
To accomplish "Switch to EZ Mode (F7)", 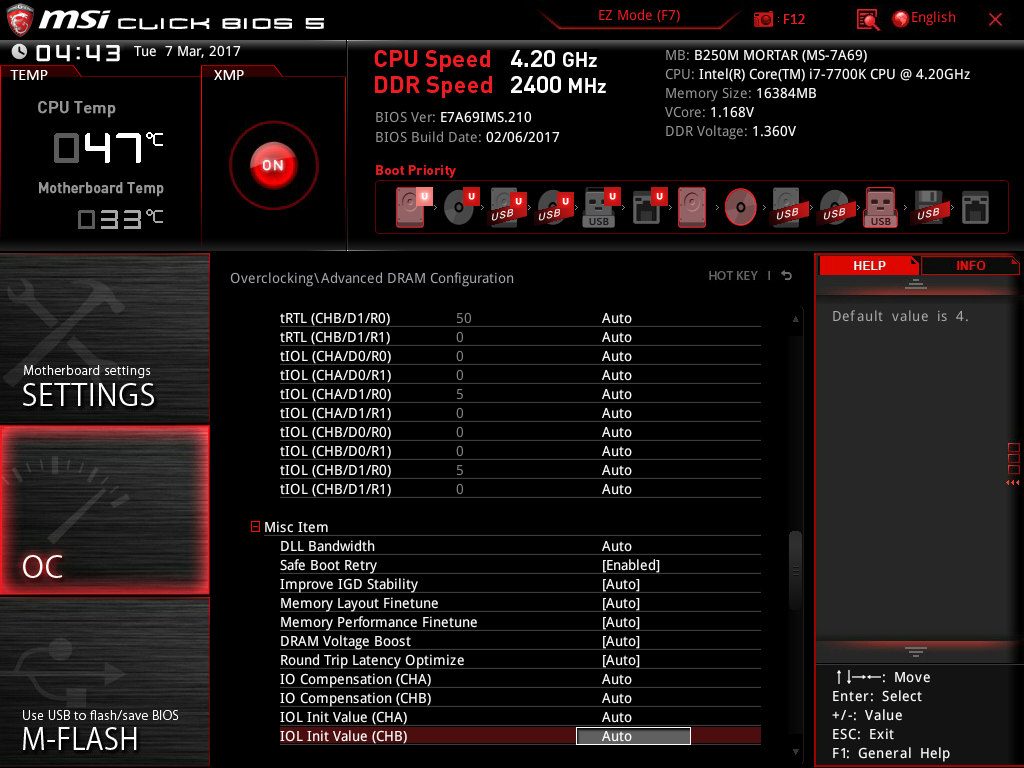I will pos(640,16).
